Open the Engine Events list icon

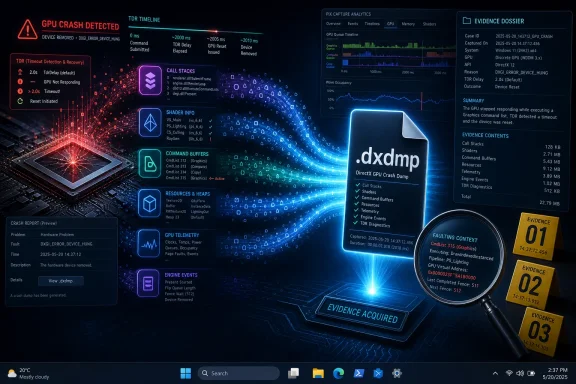click(x=148, y=283)
